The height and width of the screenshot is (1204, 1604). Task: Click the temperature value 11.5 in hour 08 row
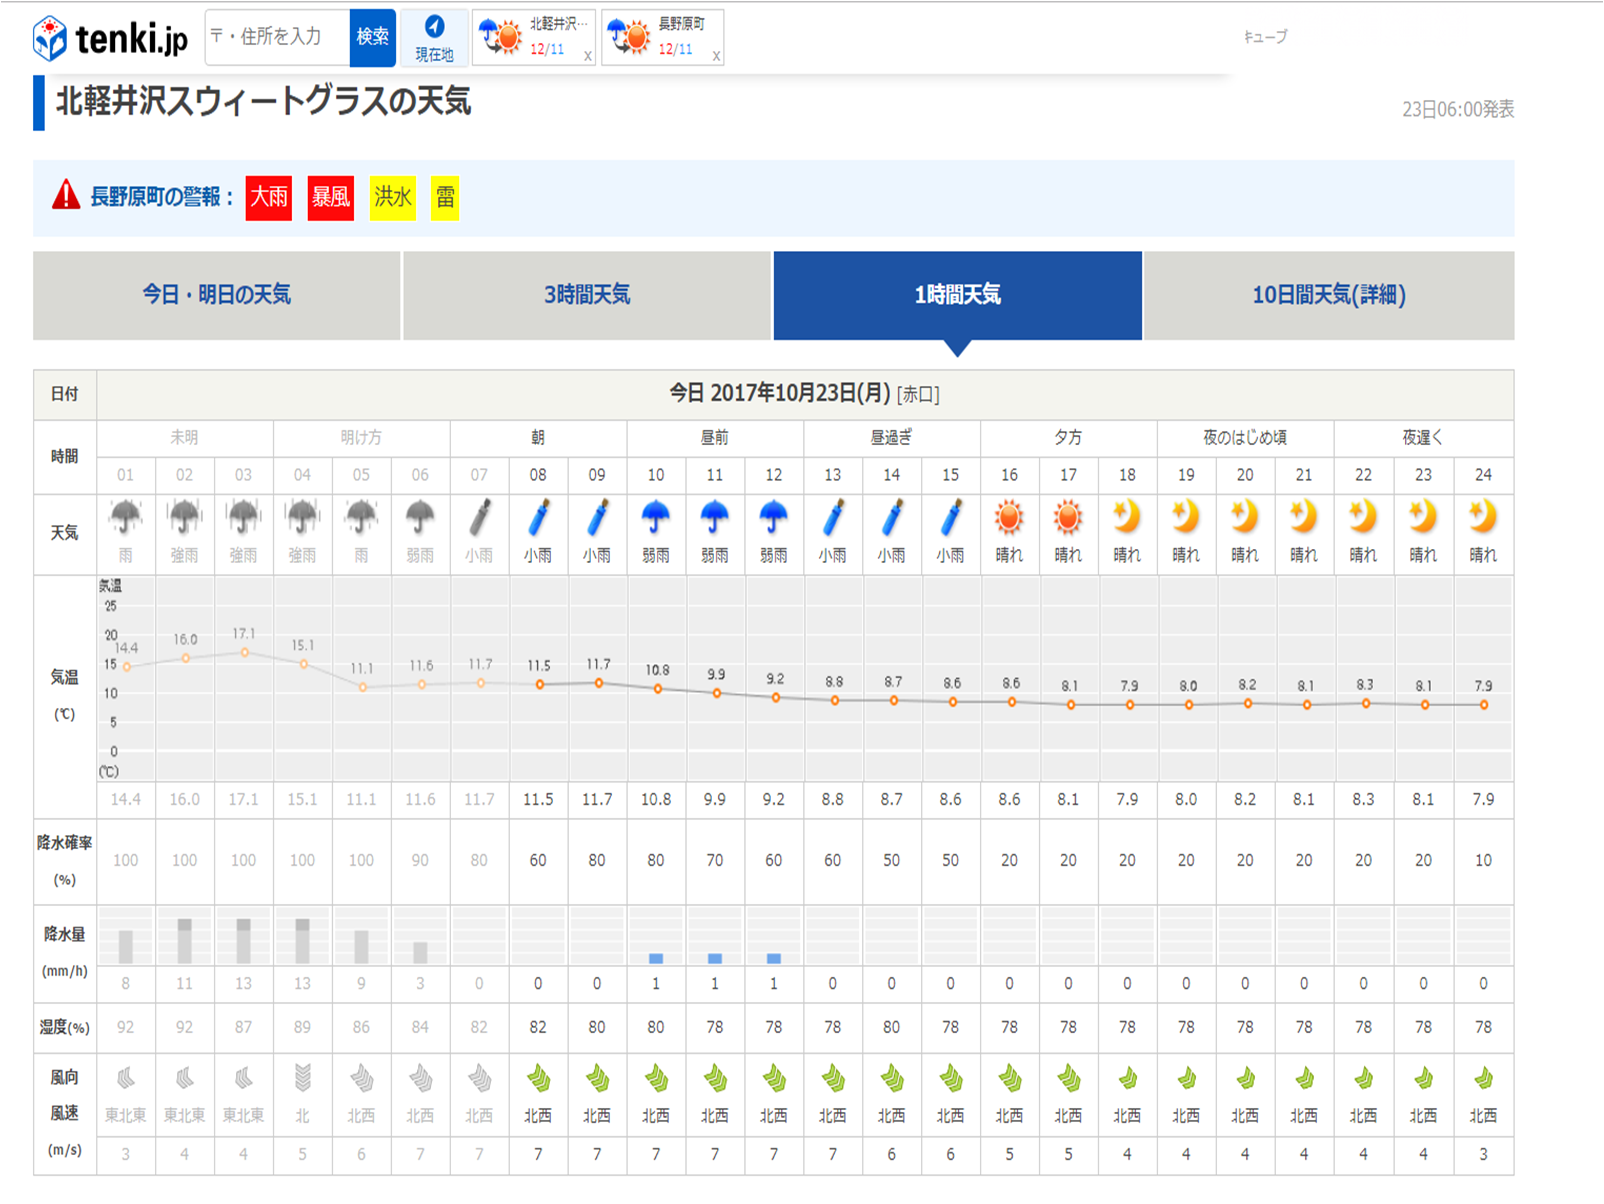coord(538,799)
